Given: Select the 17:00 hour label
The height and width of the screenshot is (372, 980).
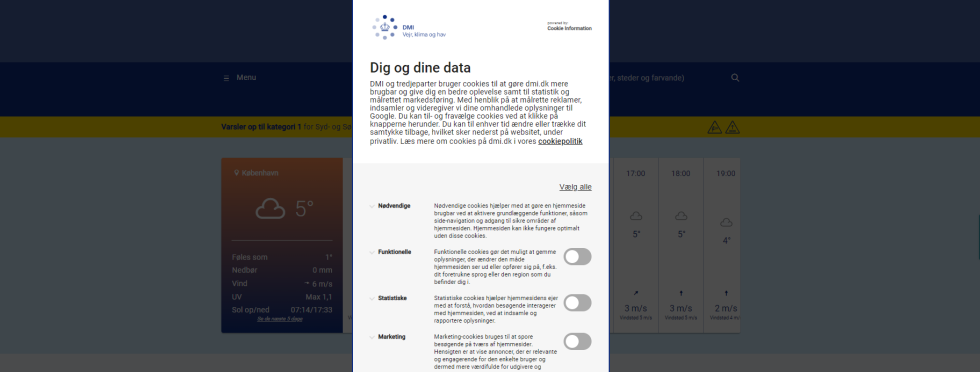Looking at the screenshot, I should [636, 173].
